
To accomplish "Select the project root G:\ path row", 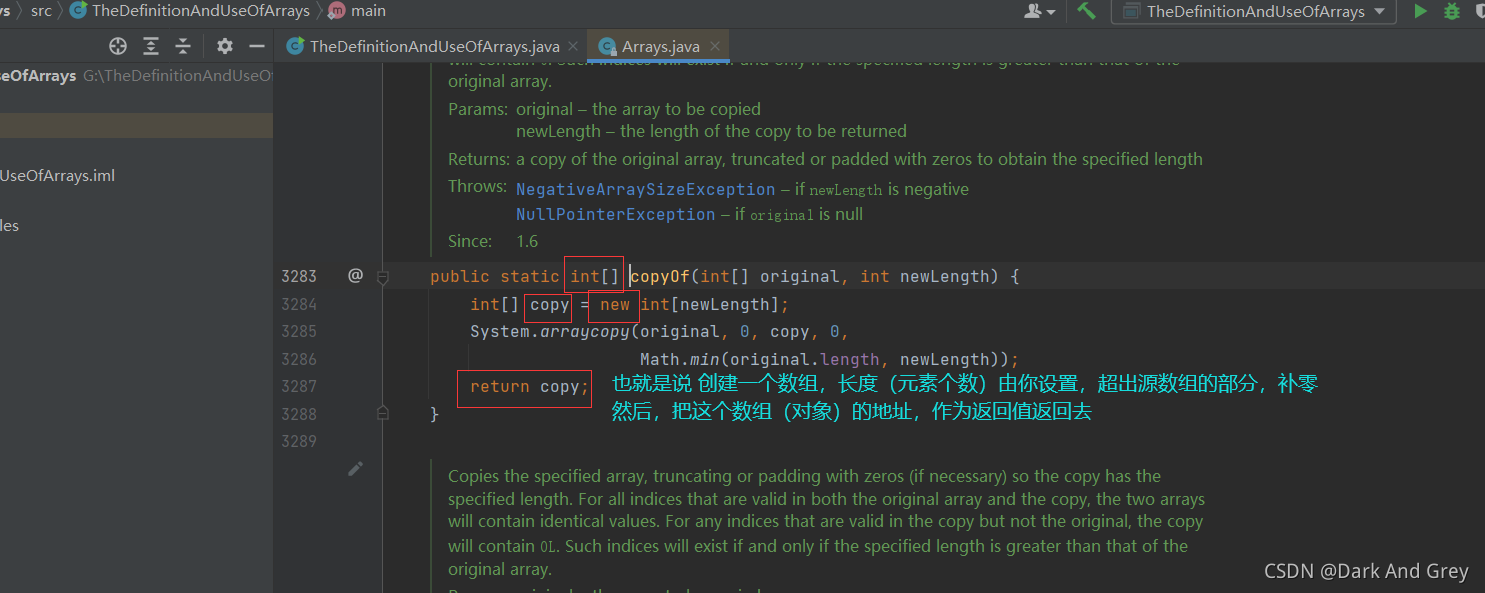I will [x=136, y=75].
